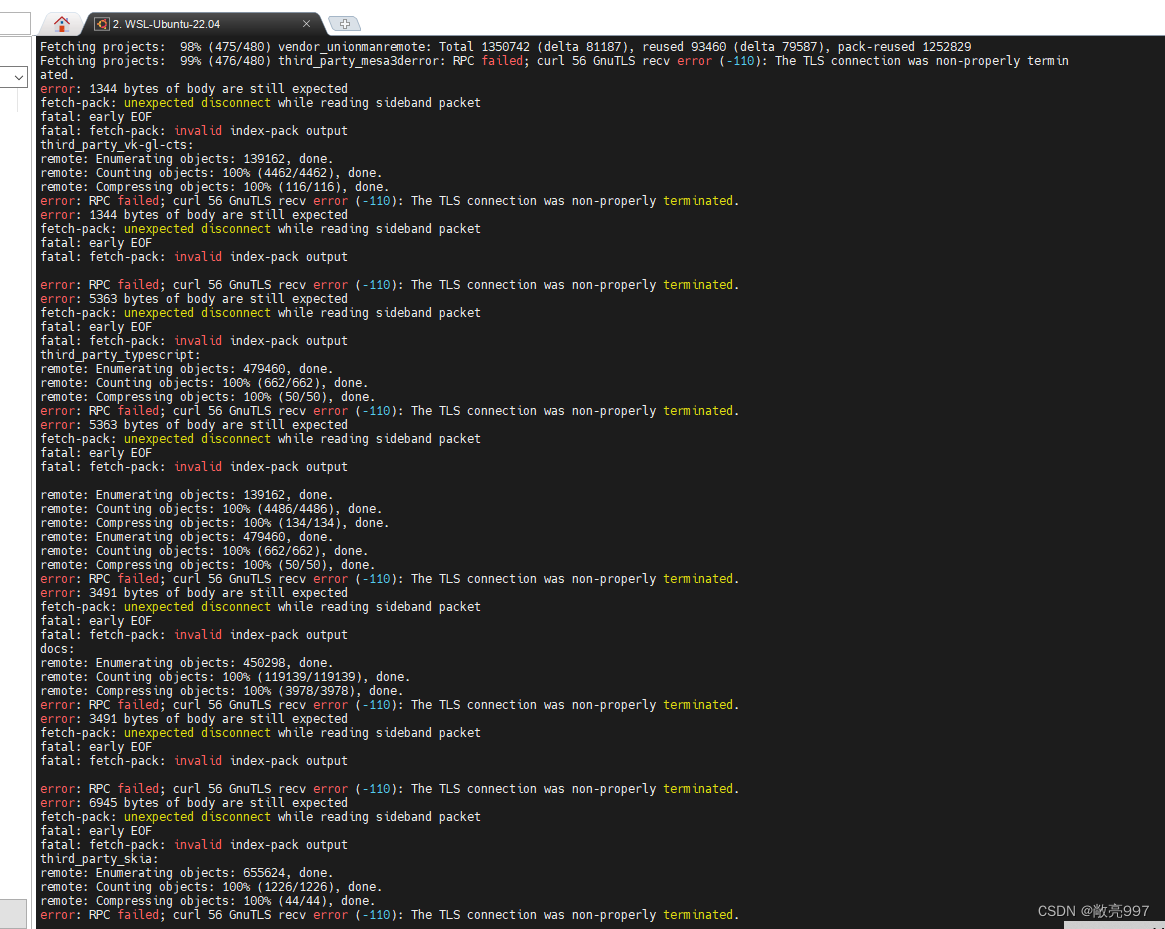The image size is (1165, 929).
Task: Click the 'third_party_vk-gl-cts:' line
Action: [117, 145]
